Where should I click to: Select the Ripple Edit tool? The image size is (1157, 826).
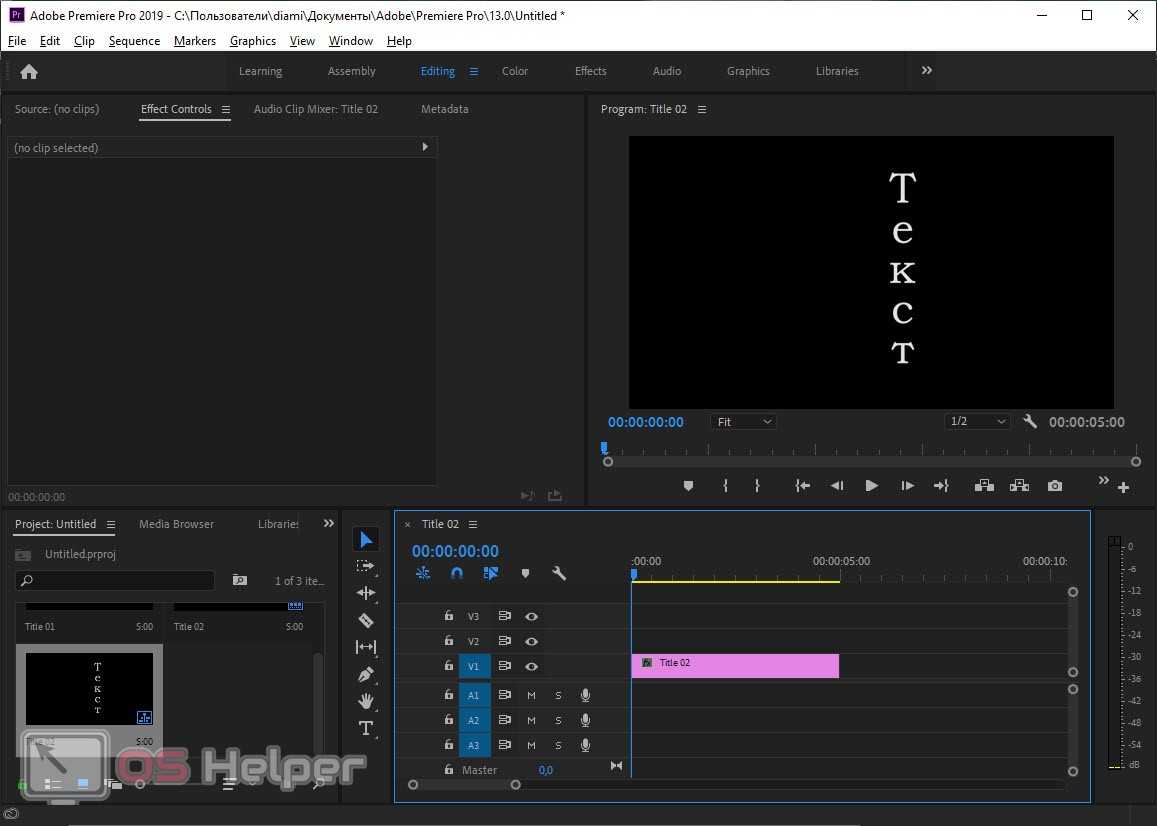(366, 593)
